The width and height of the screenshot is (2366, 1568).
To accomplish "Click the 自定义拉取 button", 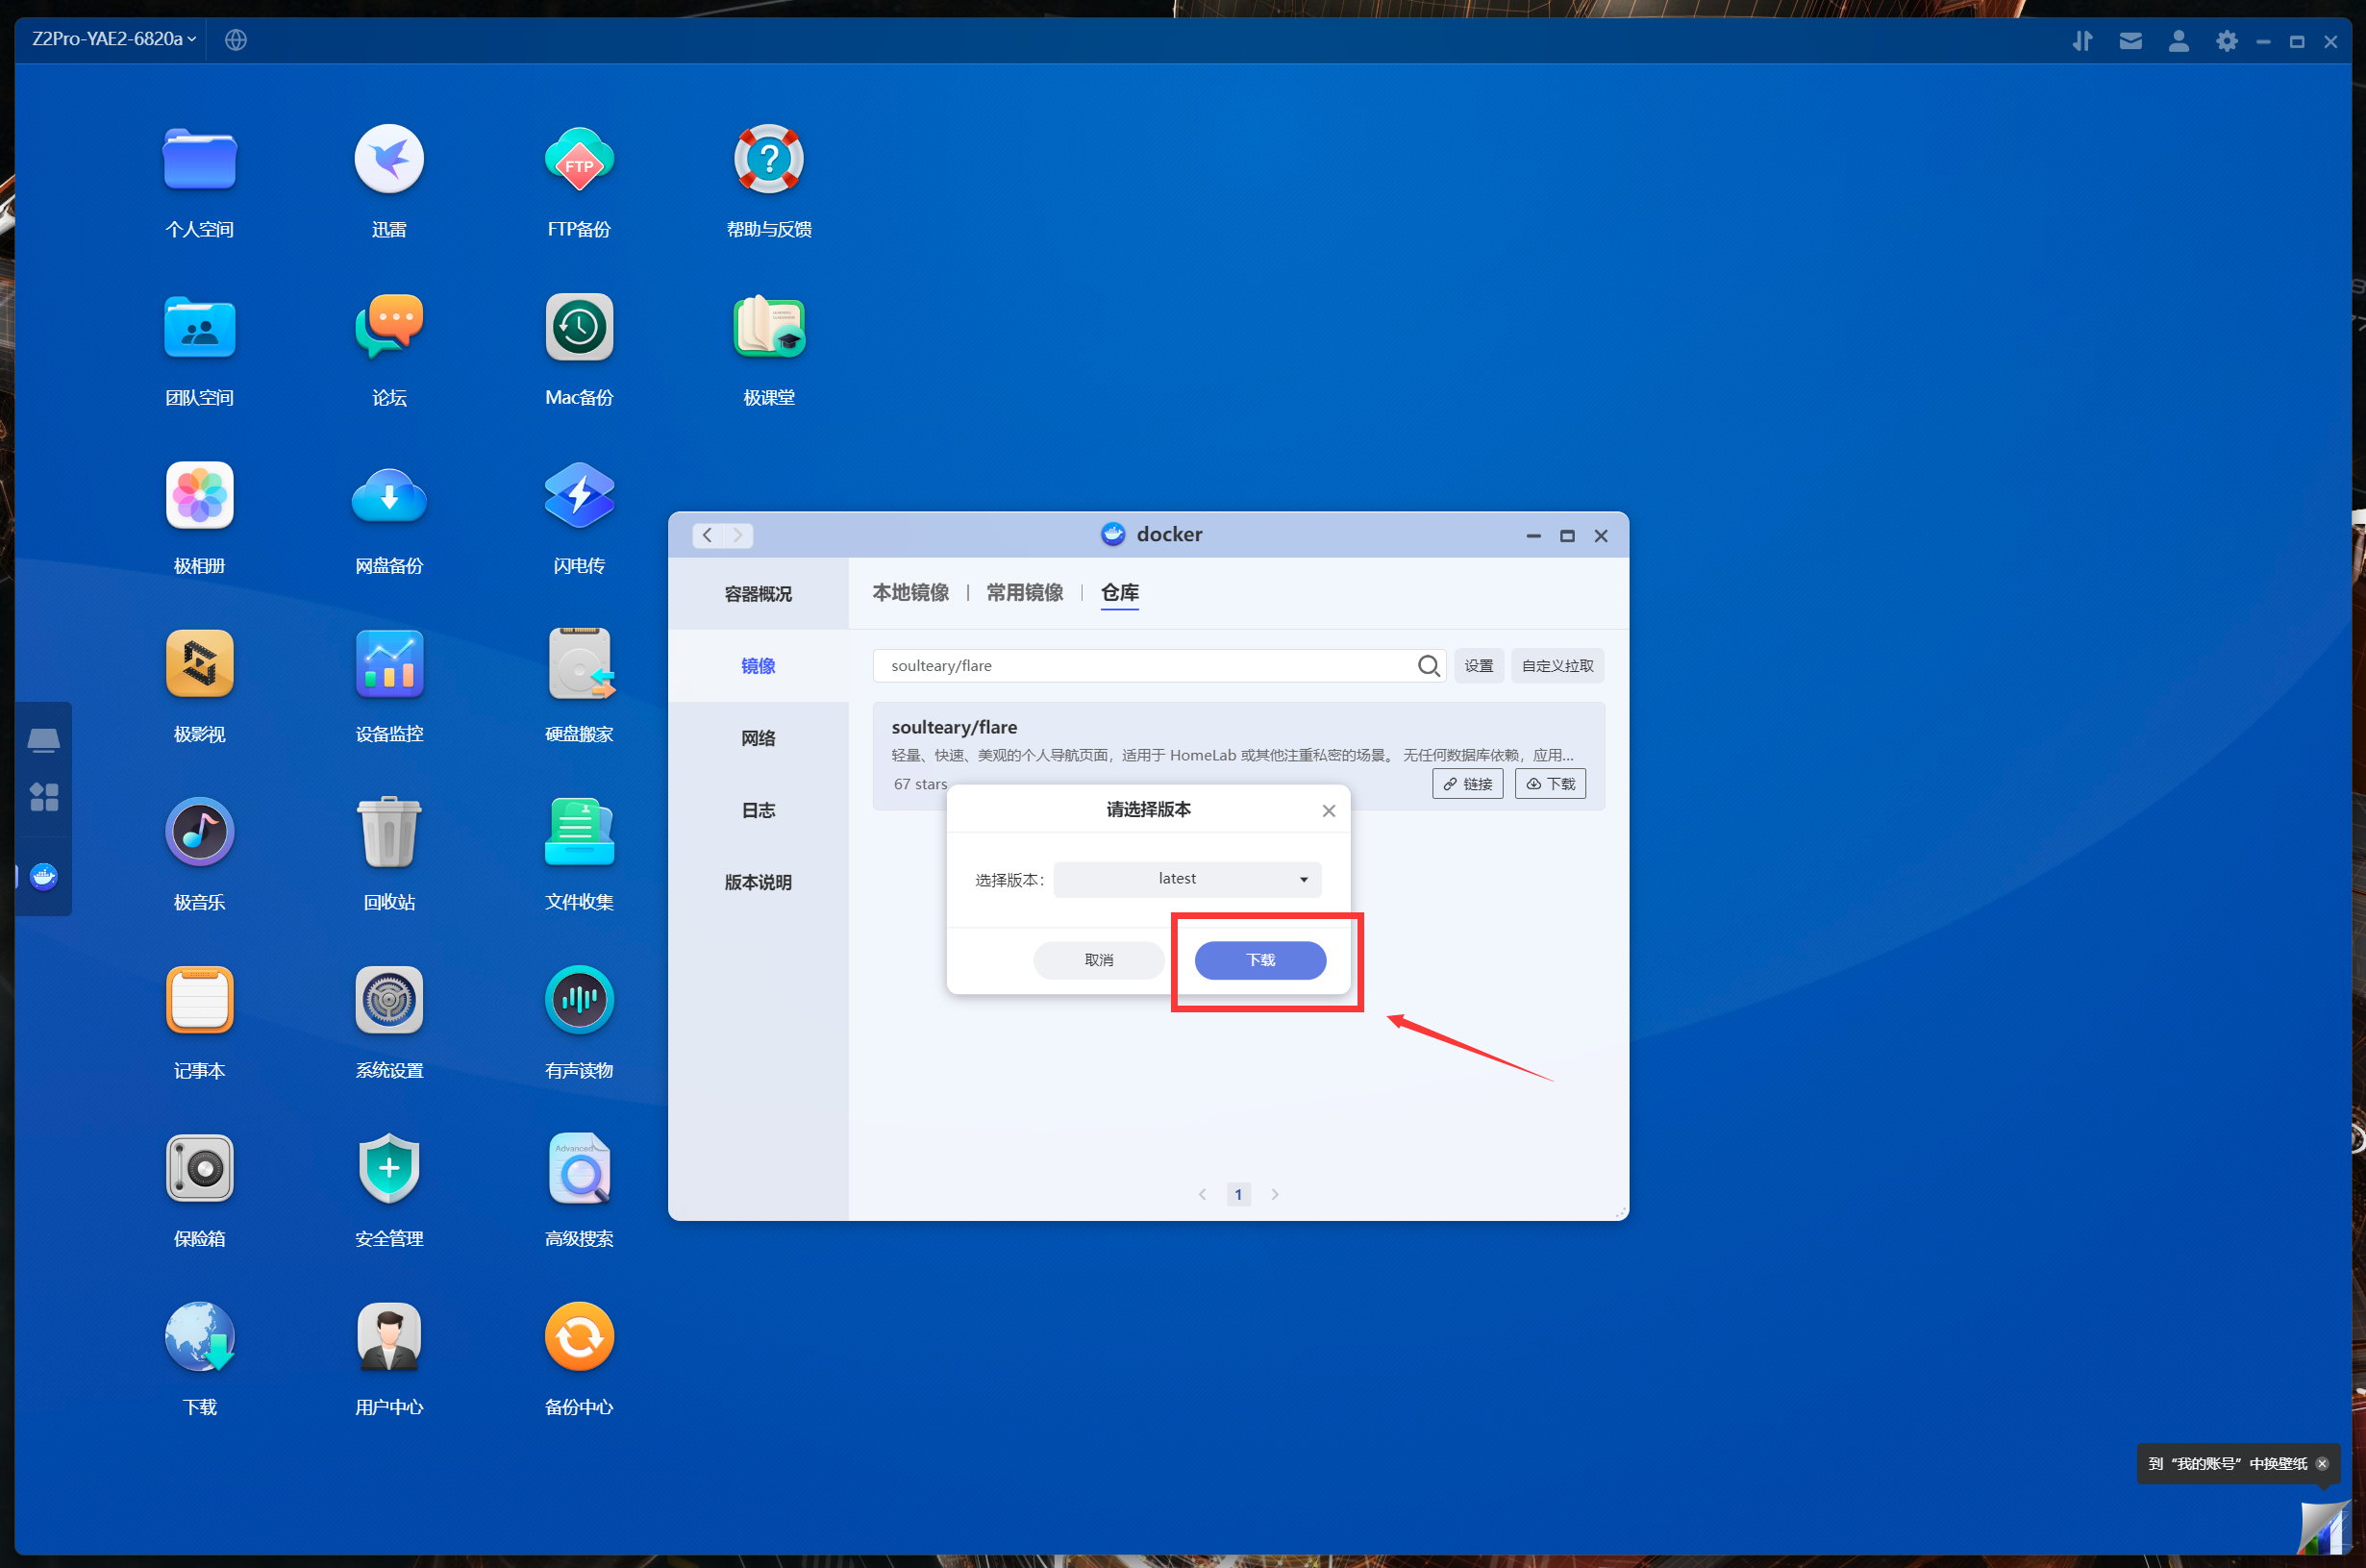I will tap(1557, 666).
